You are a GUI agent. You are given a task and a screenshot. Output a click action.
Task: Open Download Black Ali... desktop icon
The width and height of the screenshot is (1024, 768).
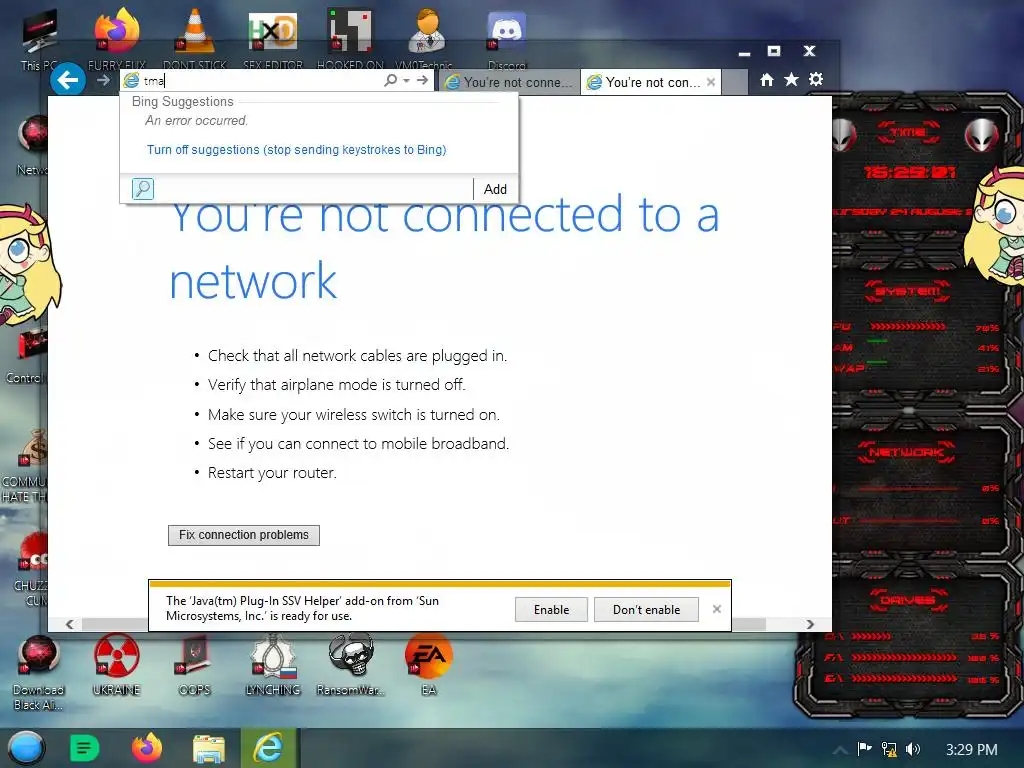(x=39, y=673)
